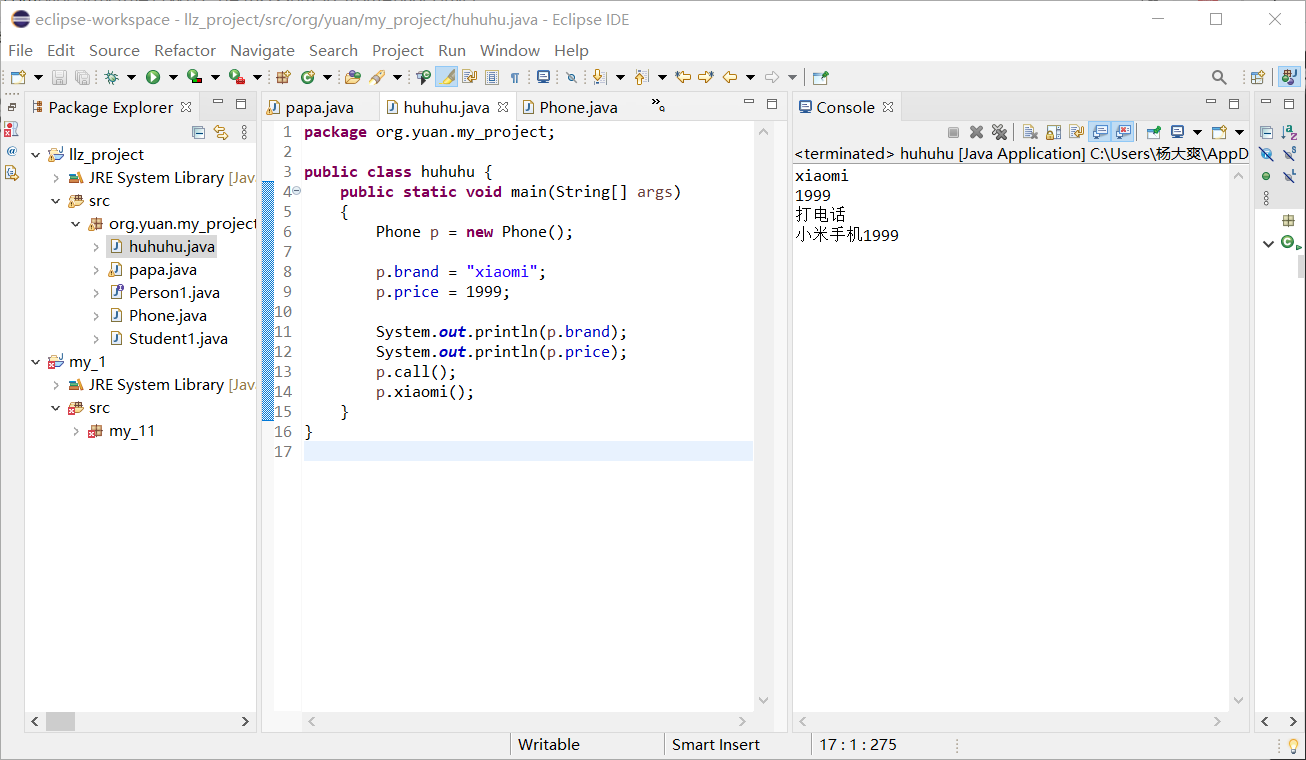Toggle Word Wrap in the editor toolbar
Image resolution: width=1306 pixels, height=760 pixels.
click(x=469, y=77)
